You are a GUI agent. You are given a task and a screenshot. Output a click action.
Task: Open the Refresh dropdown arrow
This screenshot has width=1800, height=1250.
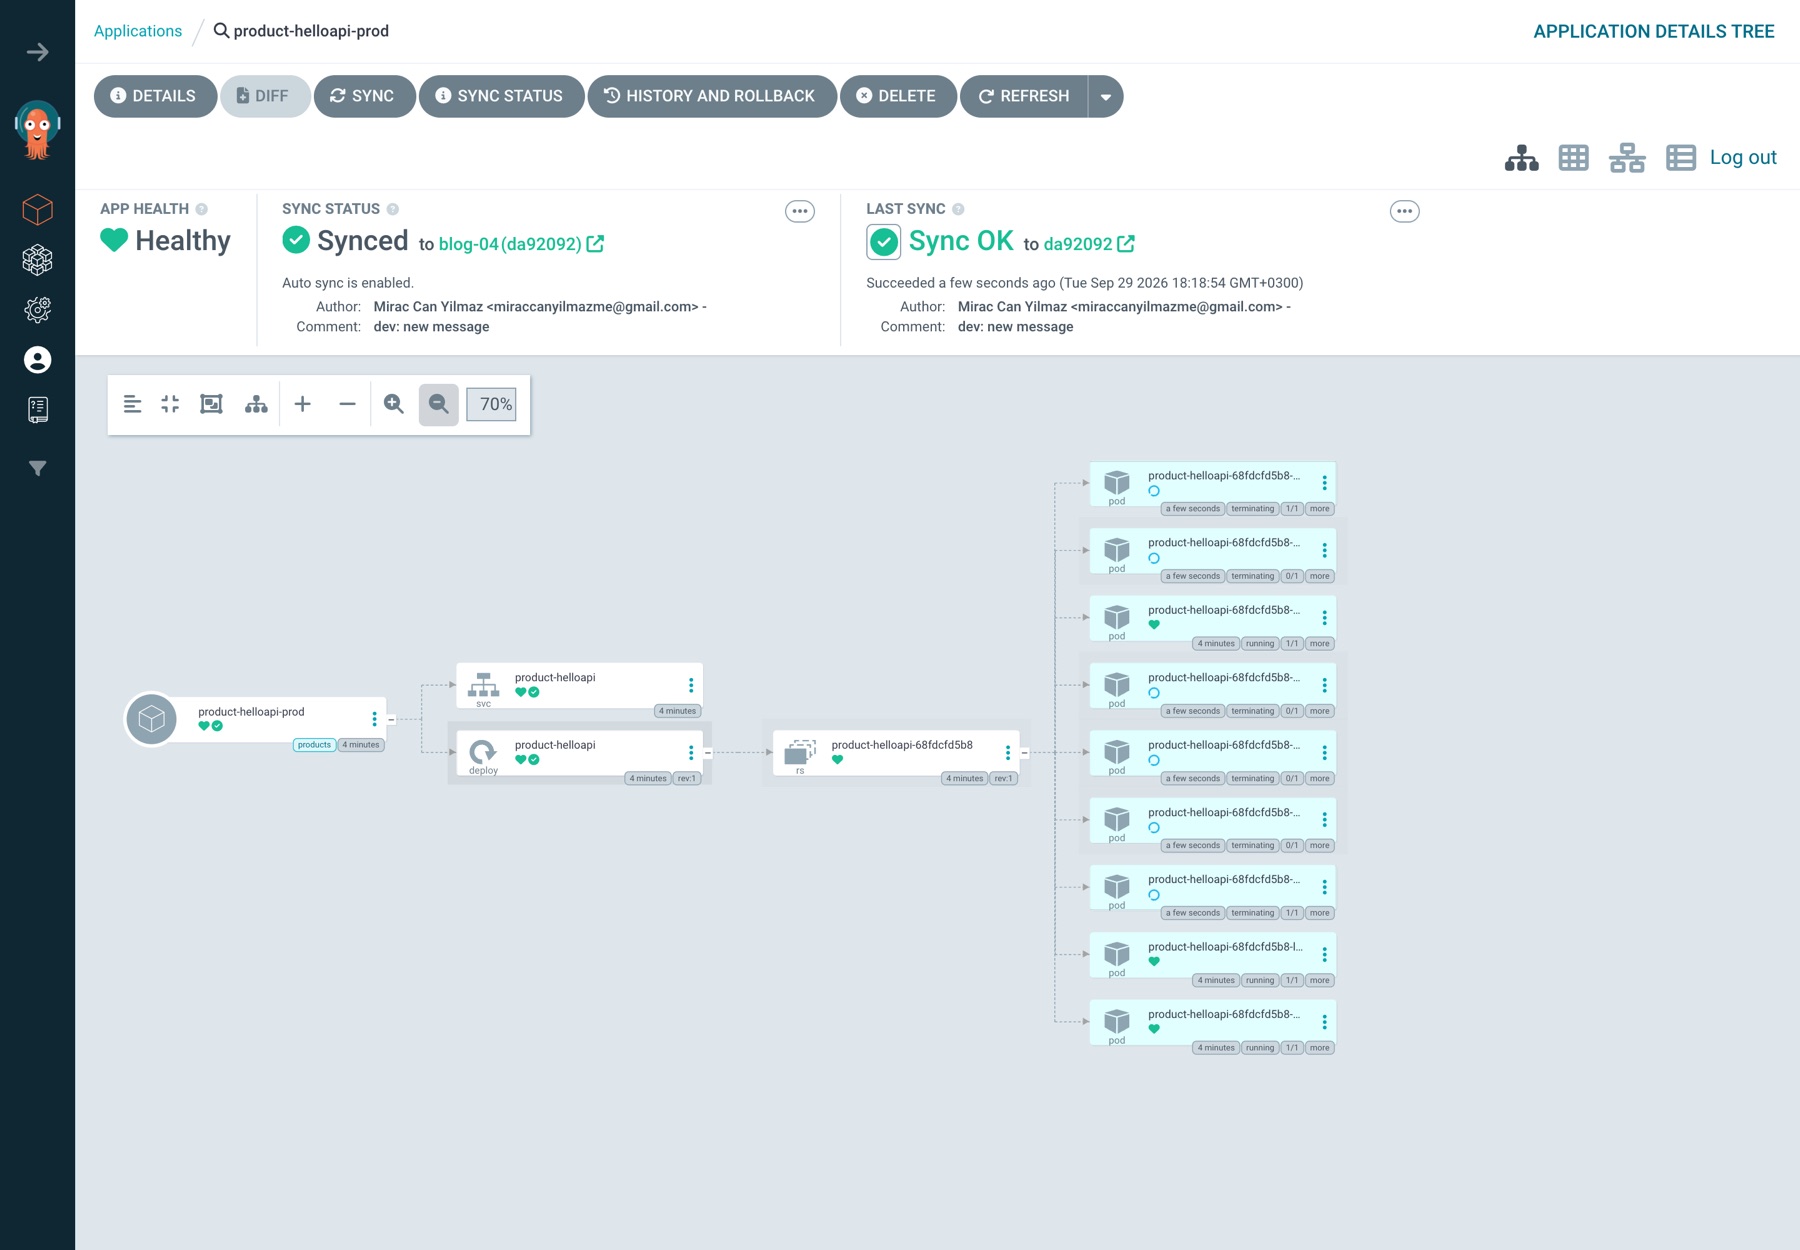click(x=1106, y=97)
